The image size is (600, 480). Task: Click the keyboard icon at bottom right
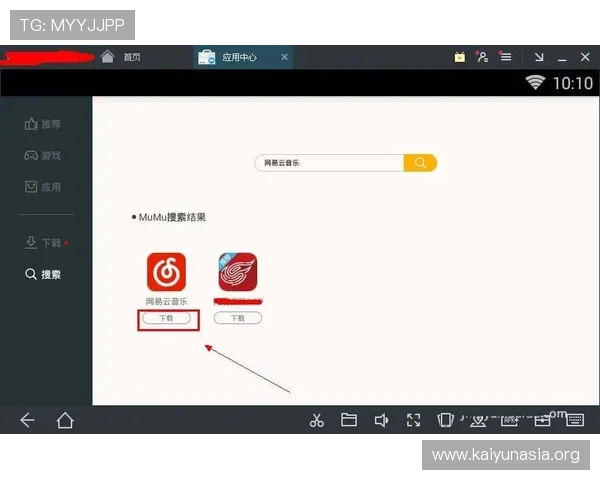(x=575, y=420)
